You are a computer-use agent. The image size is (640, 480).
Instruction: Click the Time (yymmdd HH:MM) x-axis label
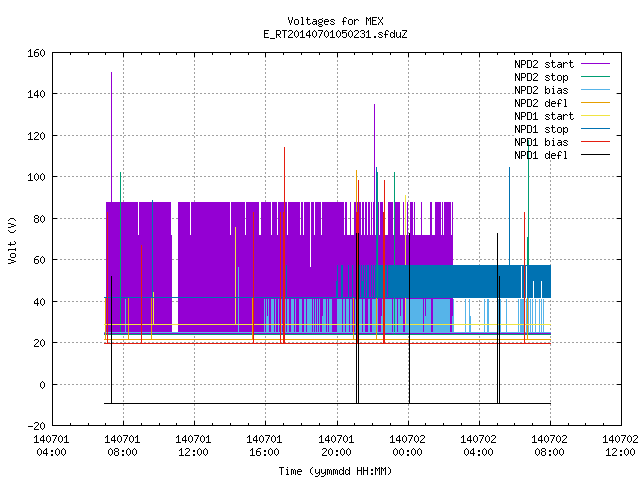tap(335, 471)
